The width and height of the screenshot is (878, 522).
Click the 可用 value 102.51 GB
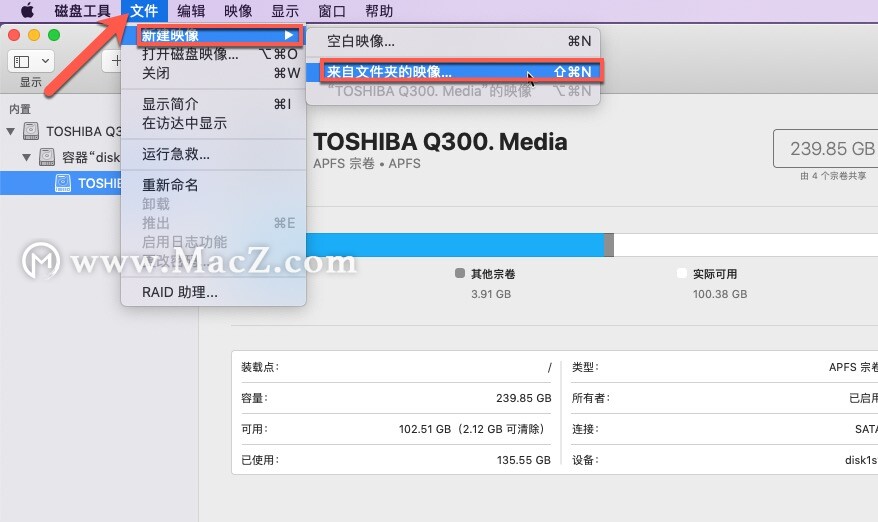click(x=472, y=429)
